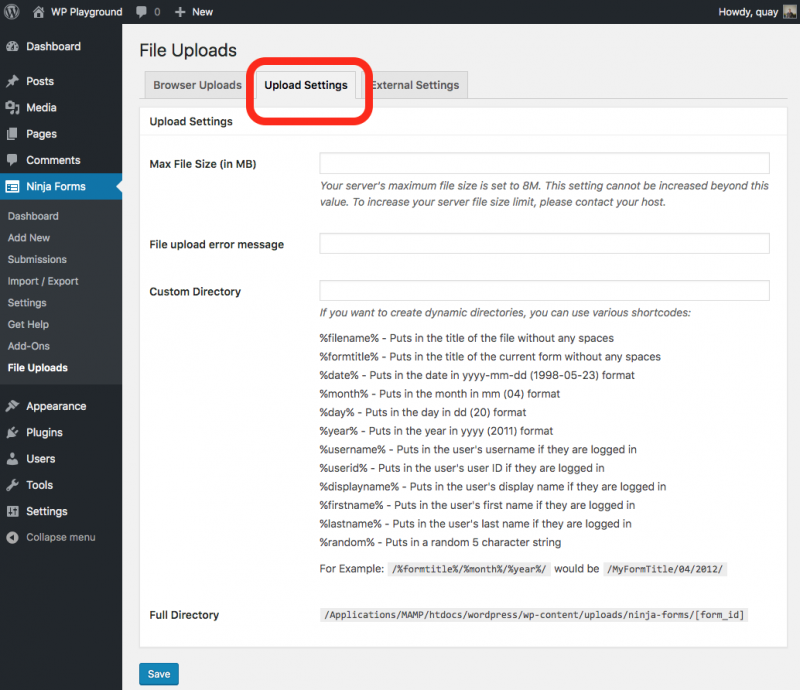This screenshot has width=800, height=690.
Task: Click the Save button
Action: tap(158, 673)
